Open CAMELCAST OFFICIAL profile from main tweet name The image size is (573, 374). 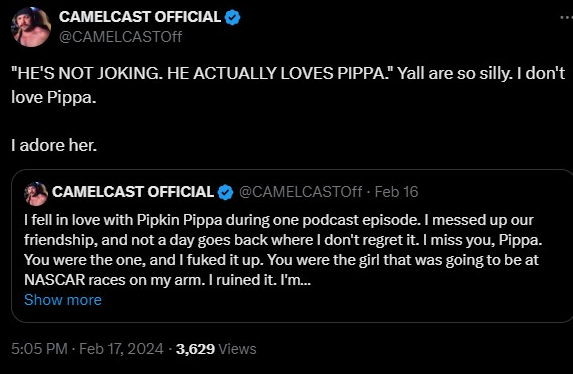pos(140,17)
